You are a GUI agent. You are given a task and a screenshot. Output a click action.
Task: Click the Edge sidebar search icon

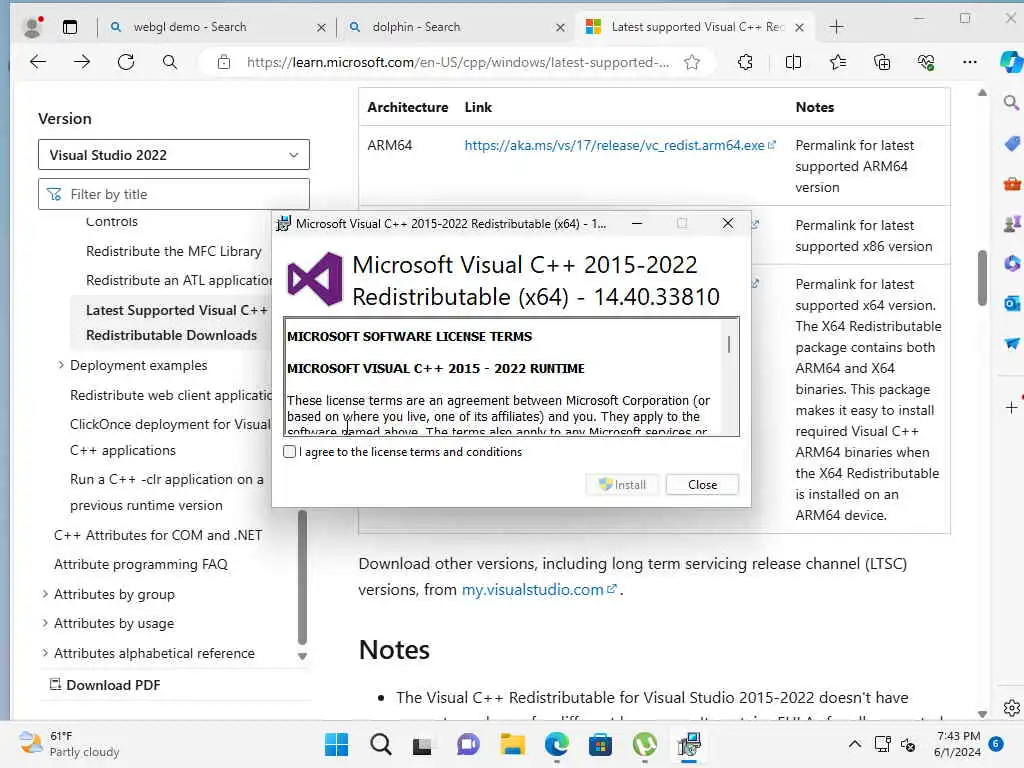pos(1012,103)
